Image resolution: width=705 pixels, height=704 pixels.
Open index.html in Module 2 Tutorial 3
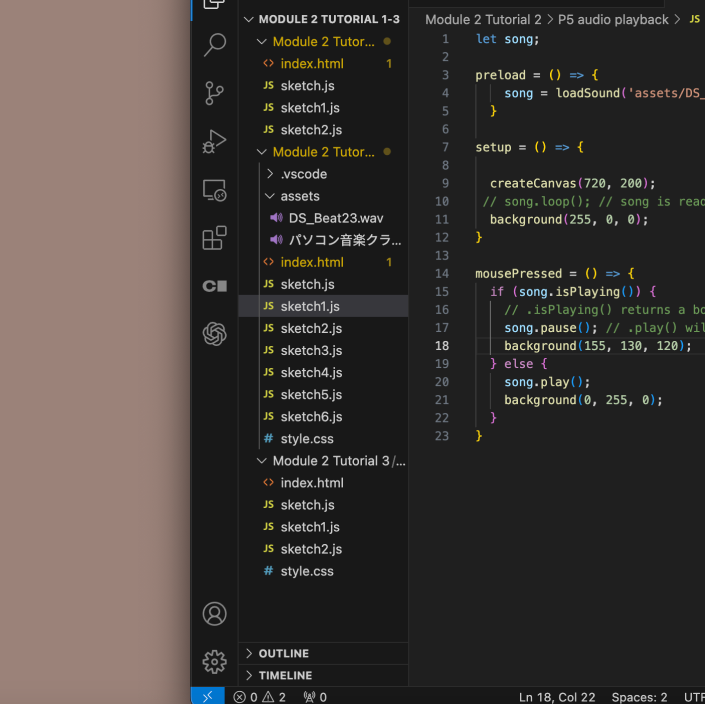click(x=323, y=483)
